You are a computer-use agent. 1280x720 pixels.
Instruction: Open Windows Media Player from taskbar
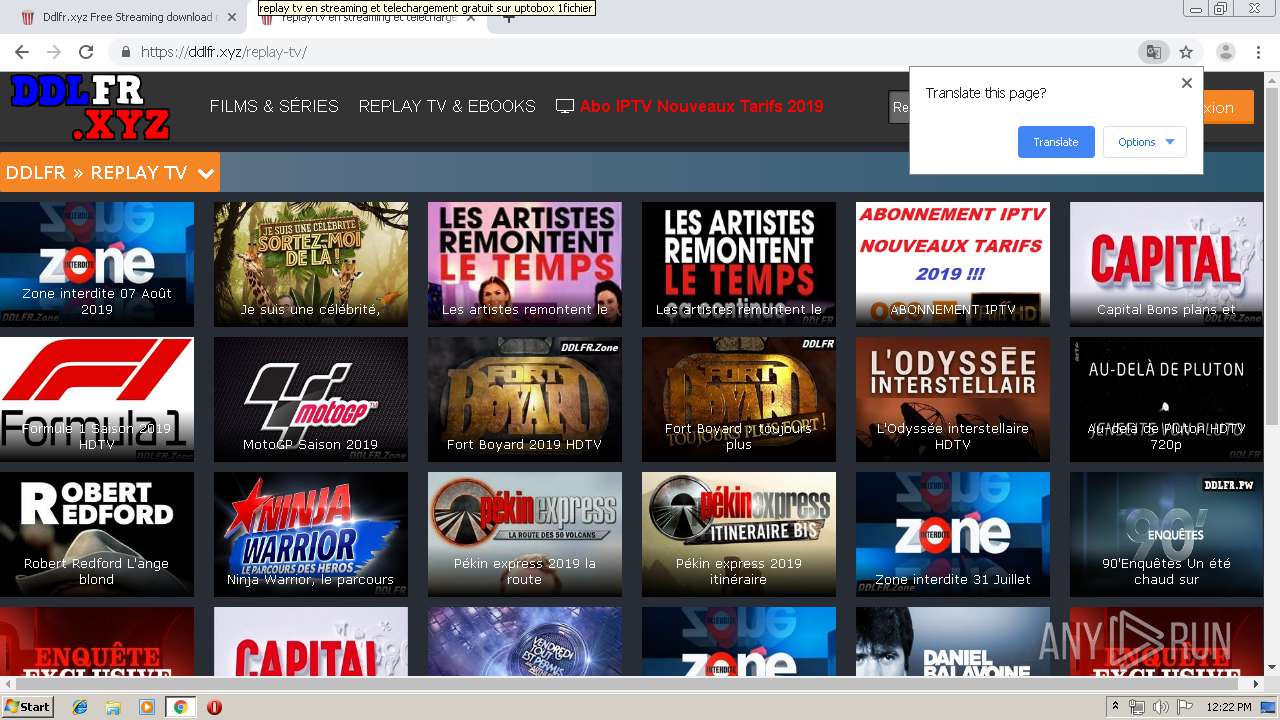point(147,707)
